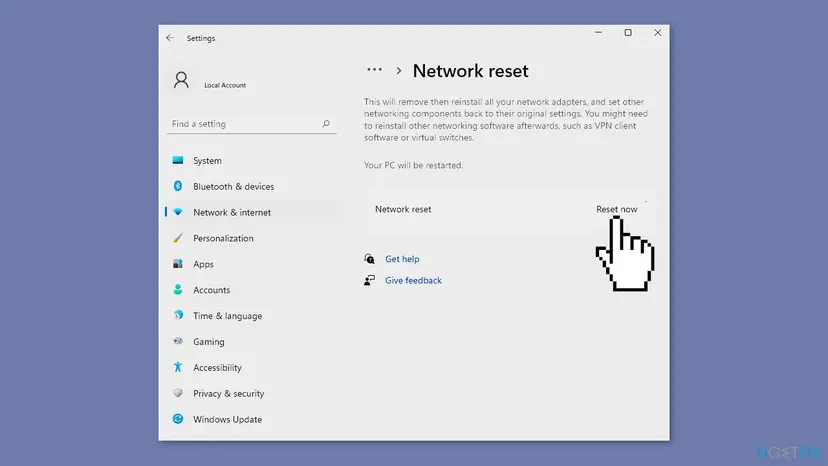The image size is (828, 466).
Task: Maximize the Settings window
Action: click(628, 33)
